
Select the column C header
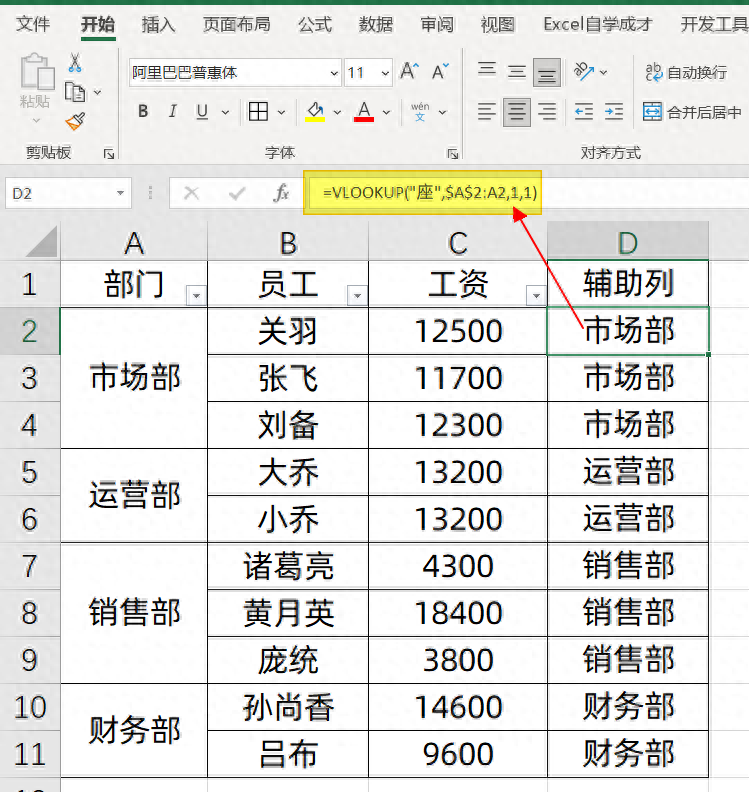(458, 241)
